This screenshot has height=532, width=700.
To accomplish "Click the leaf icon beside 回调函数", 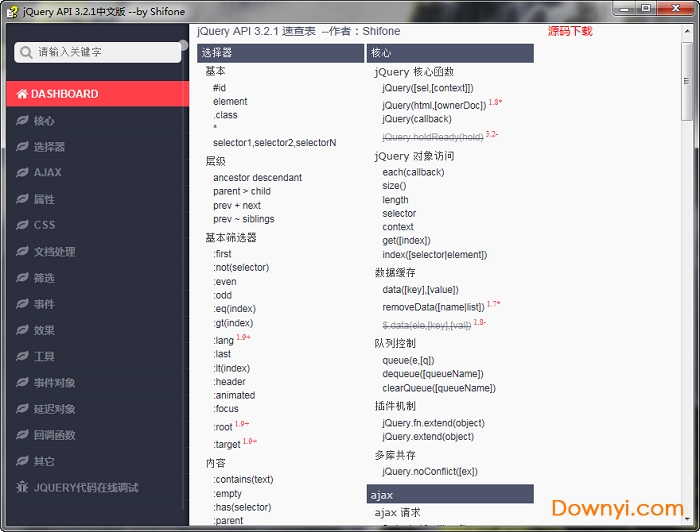I will pos(22,435).
